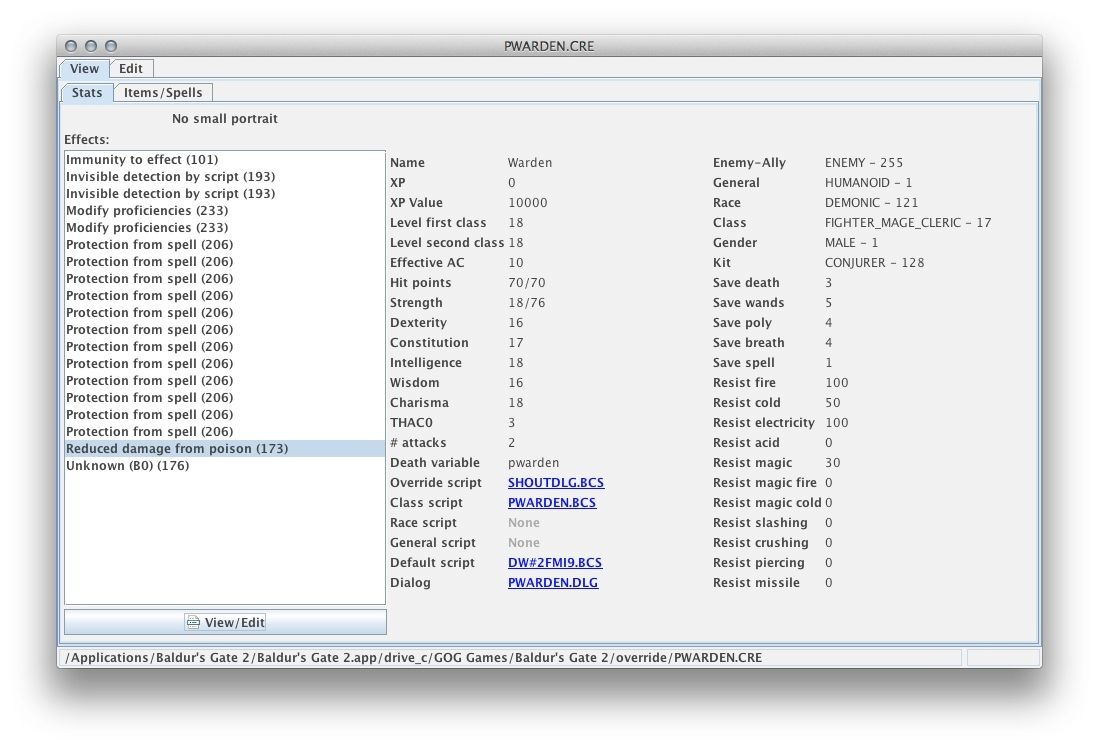Viewport: 1099px width, 747px height.
Task: Select first Modify proficiencies (233) entry
Action: coord(147,211)
